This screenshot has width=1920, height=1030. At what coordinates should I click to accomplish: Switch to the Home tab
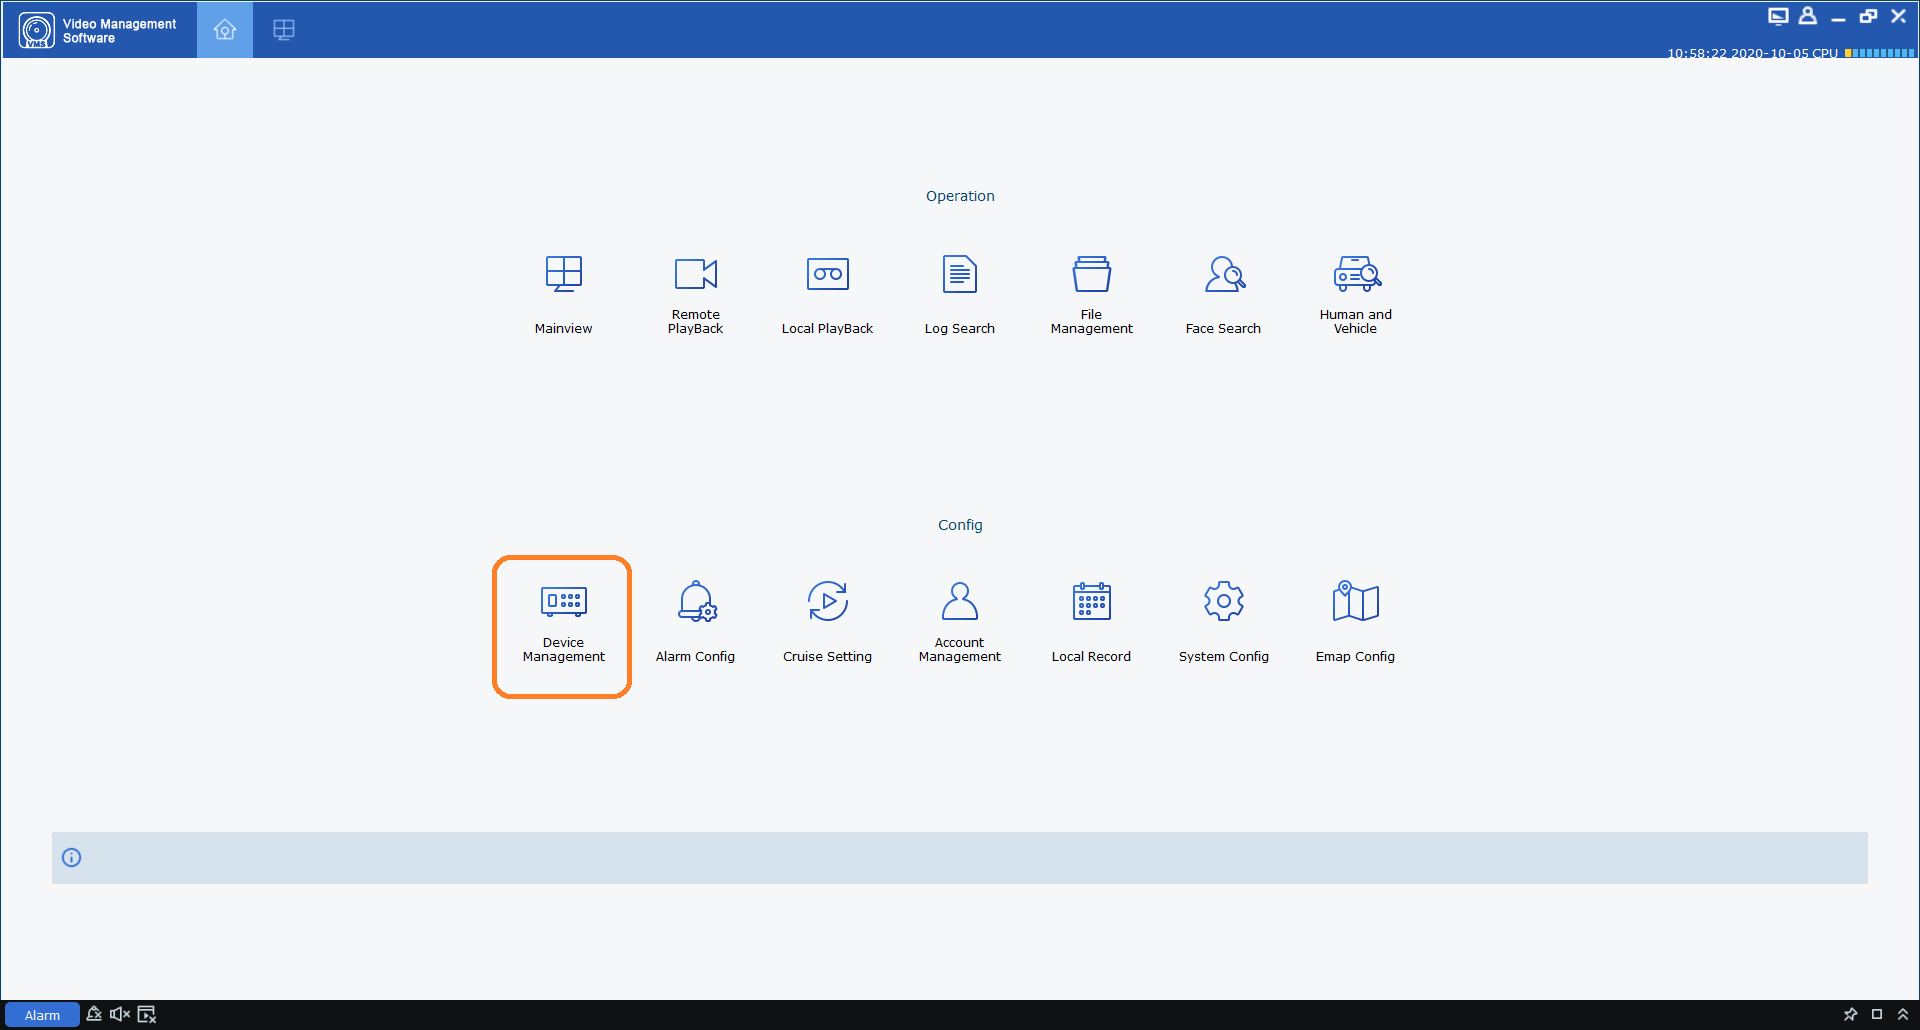tap(225, 30)
